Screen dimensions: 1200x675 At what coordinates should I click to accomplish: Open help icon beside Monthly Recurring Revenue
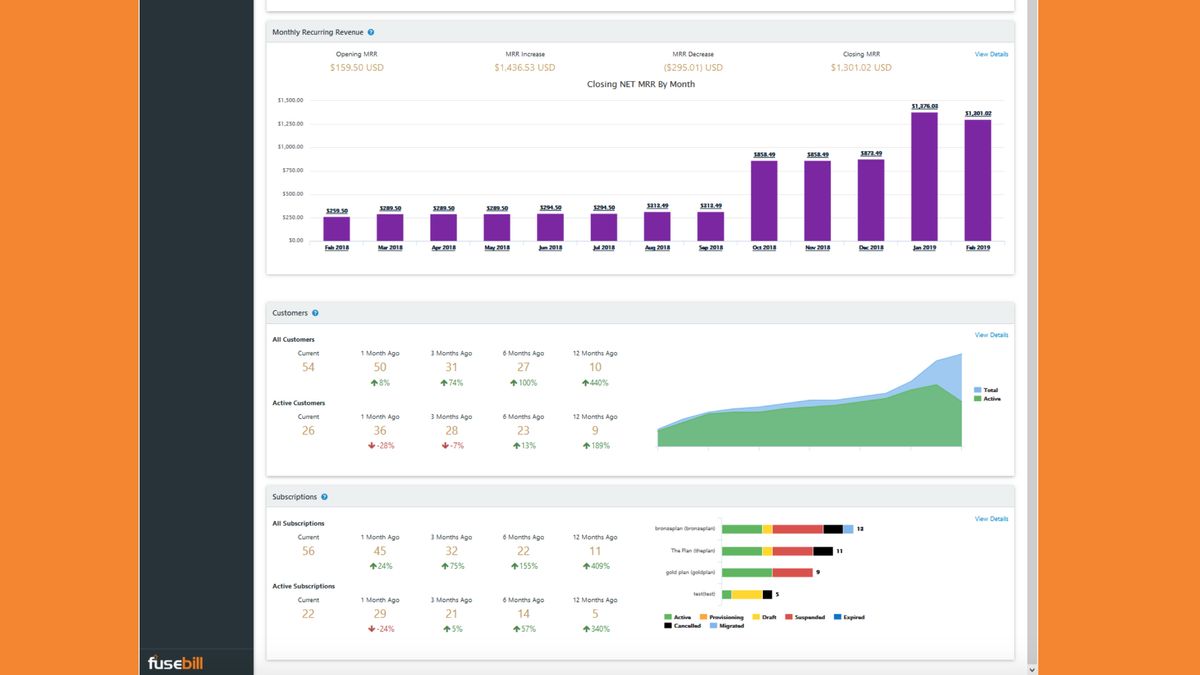point(371,33)
